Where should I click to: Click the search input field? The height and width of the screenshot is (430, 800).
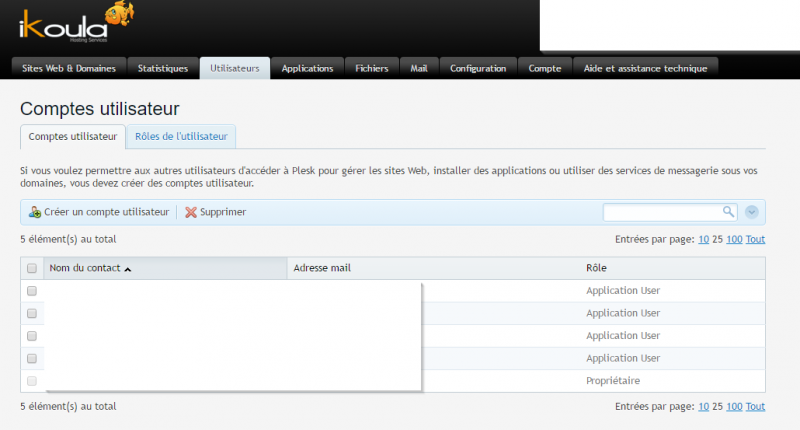coord(662,211)
